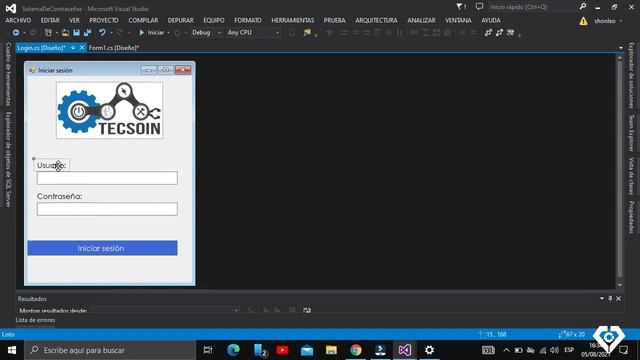Open the DEPURAR menu
This screenshot has width=640, height=360.
(180, 20)
